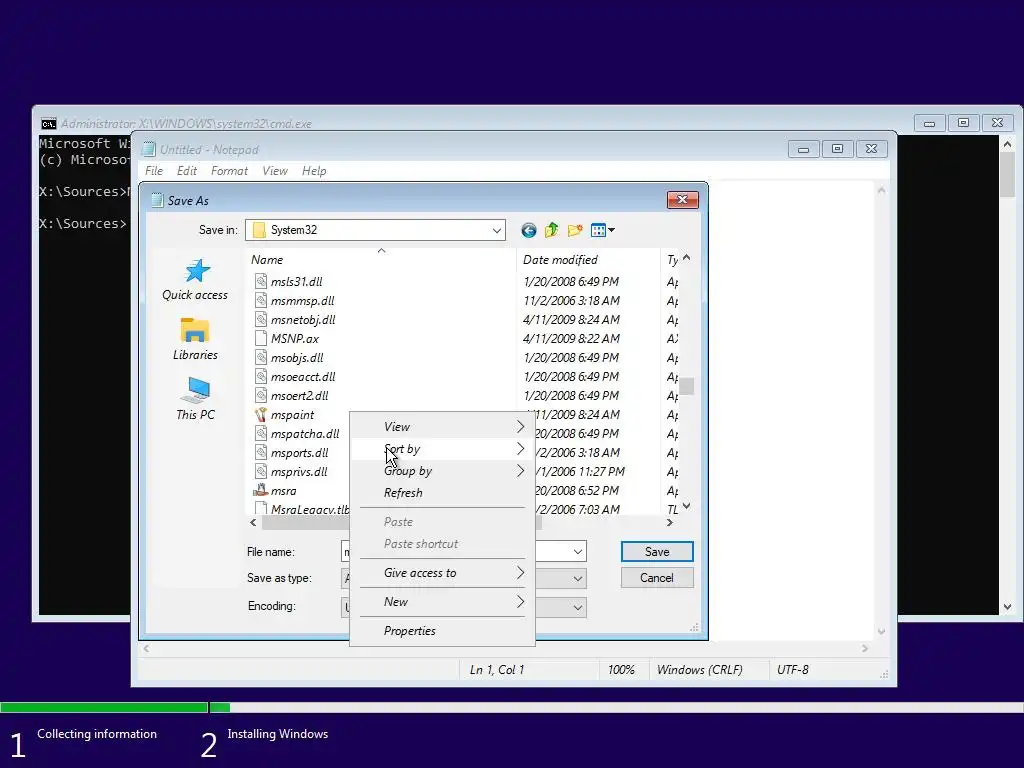This screenshot has height=768, width=1024.
Task: Click the Save button
Action: (657, 552)
